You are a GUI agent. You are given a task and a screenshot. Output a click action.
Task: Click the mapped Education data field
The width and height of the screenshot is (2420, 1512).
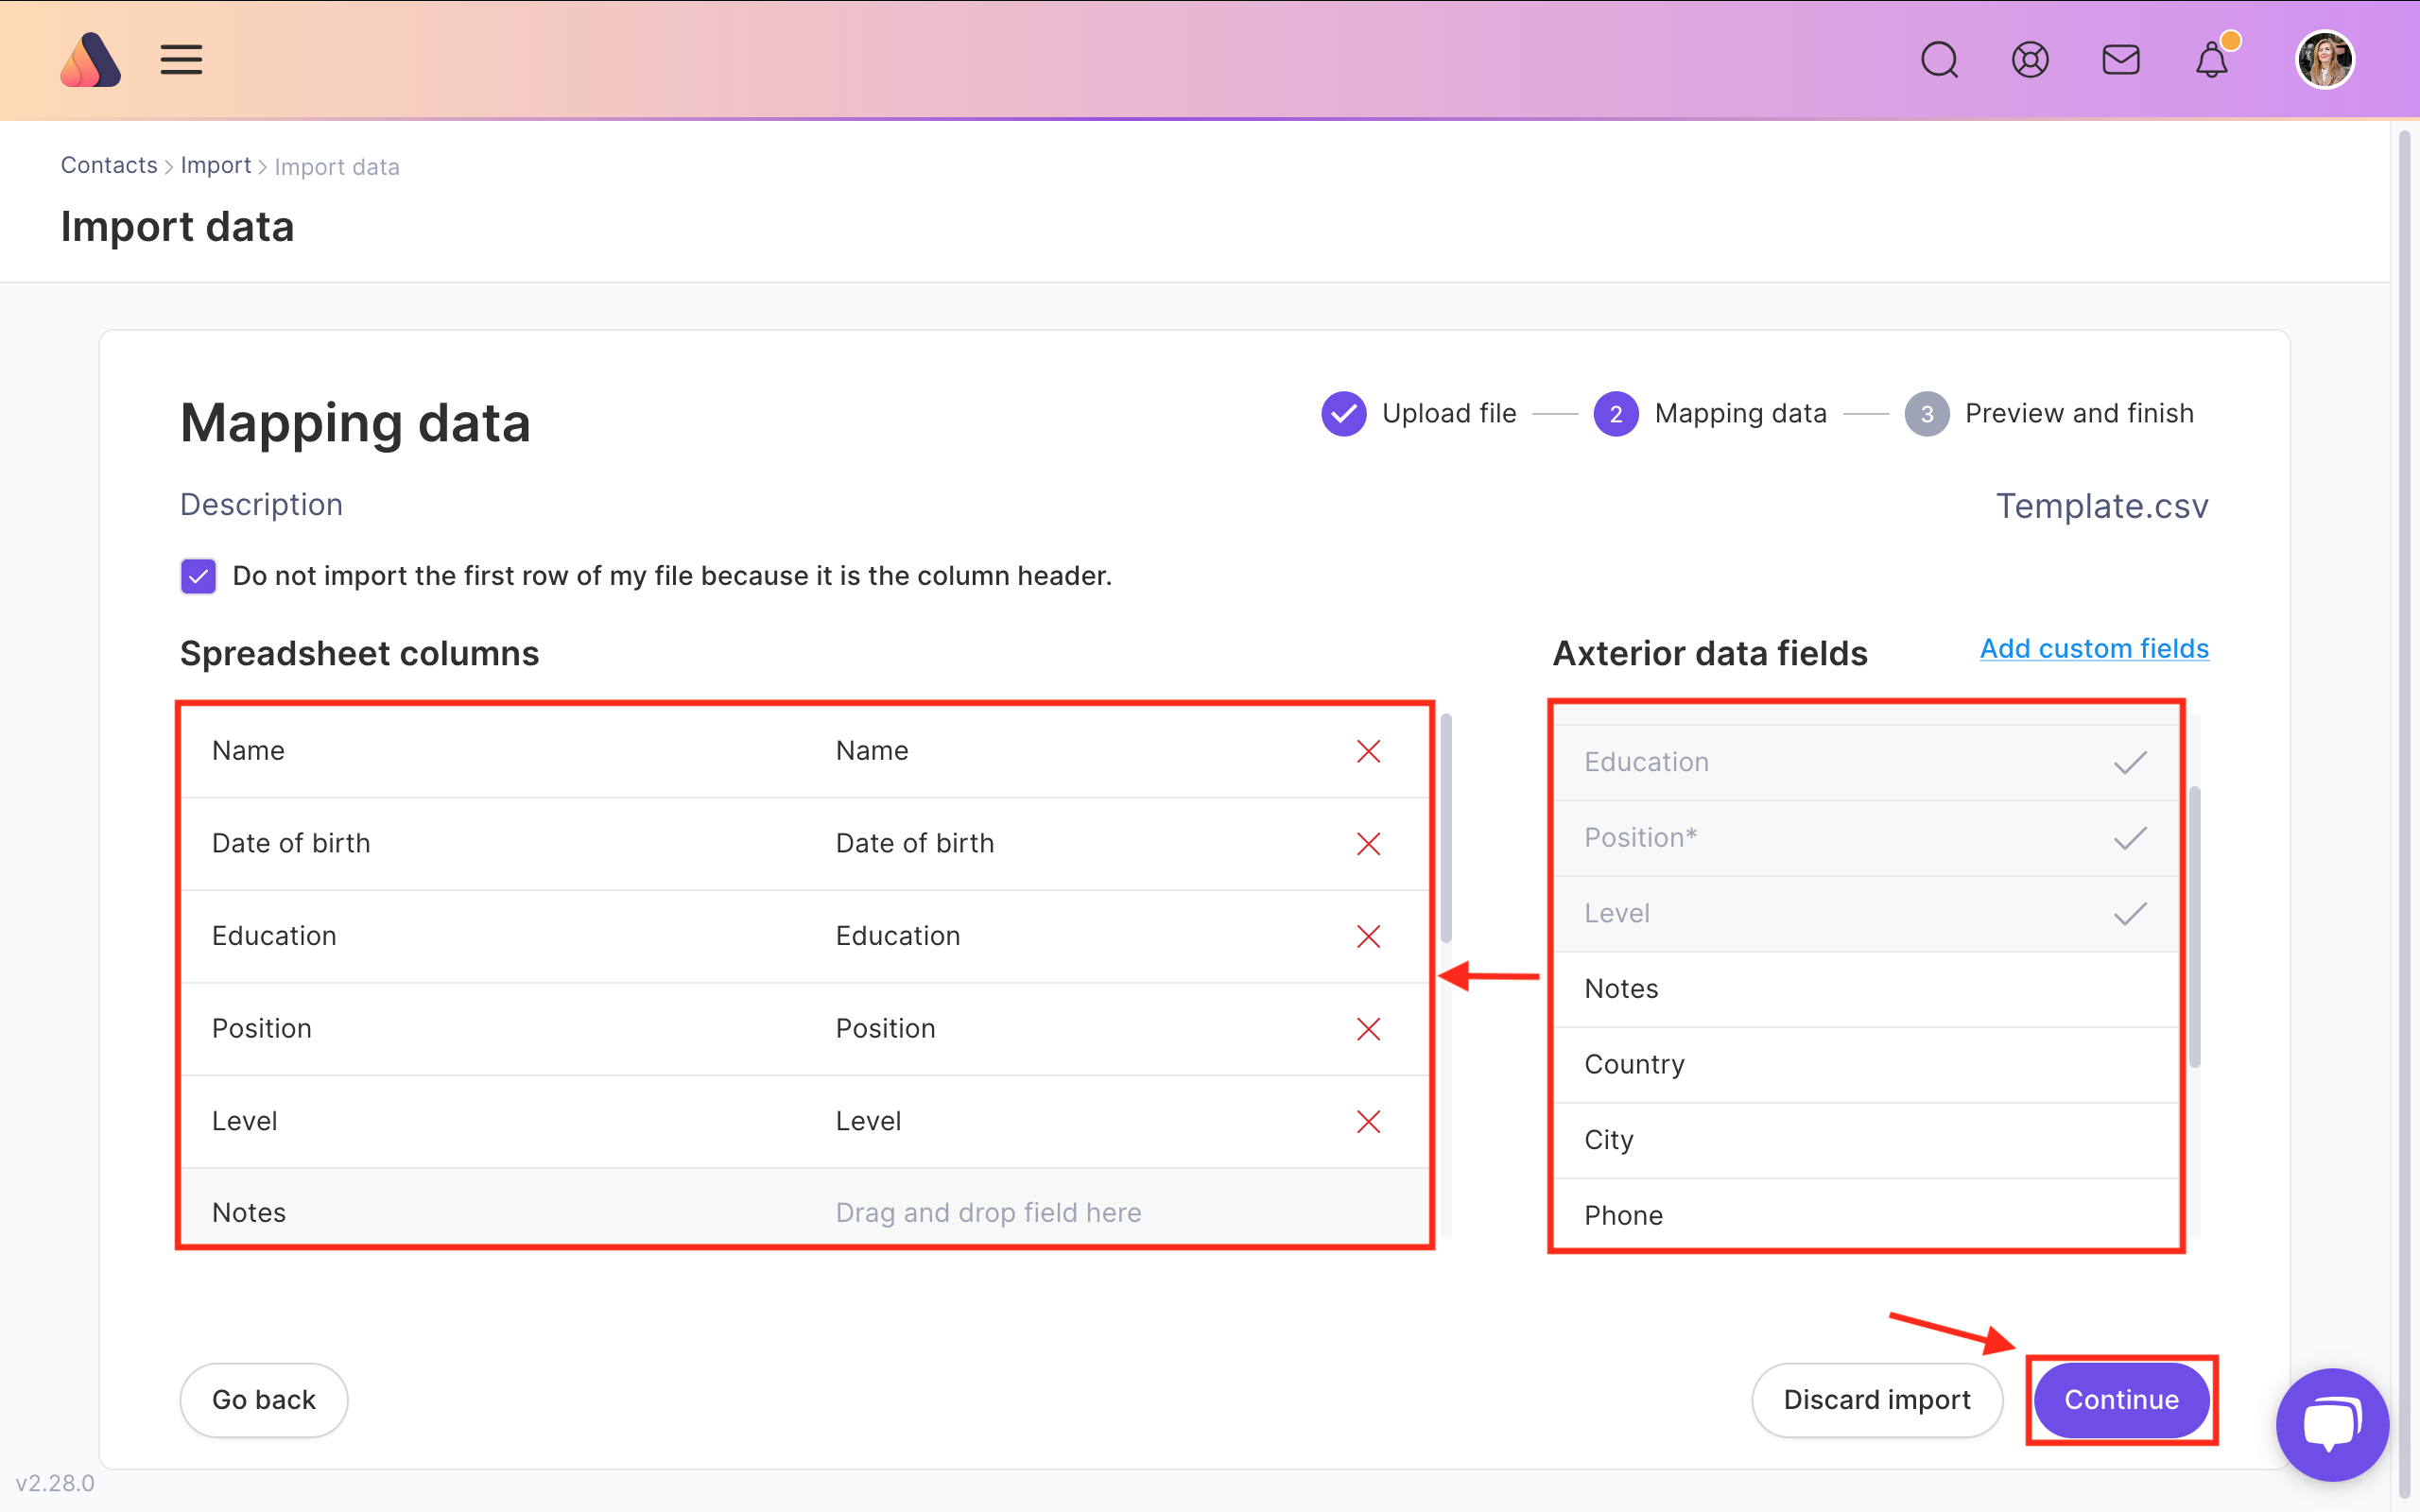pyautogui.click(x=1866, y=762)
